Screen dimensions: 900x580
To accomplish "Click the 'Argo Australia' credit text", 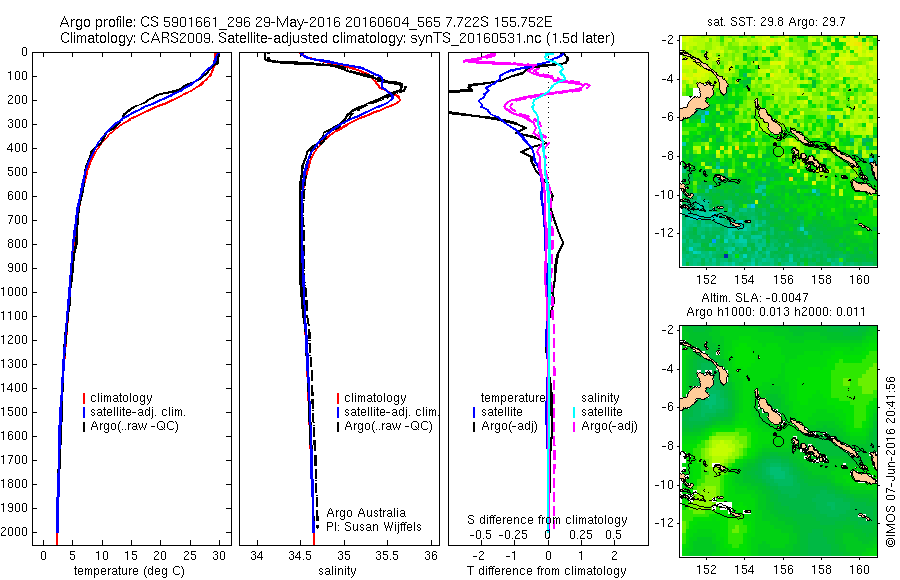I will coord(366,512).
